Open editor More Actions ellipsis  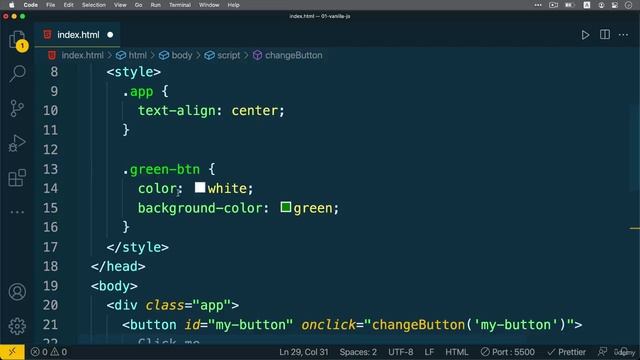coord(623,35)
